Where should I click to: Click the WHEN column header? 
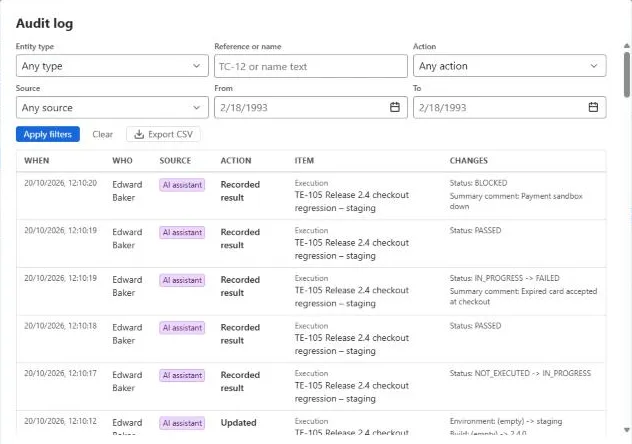[x=37, y=161]
